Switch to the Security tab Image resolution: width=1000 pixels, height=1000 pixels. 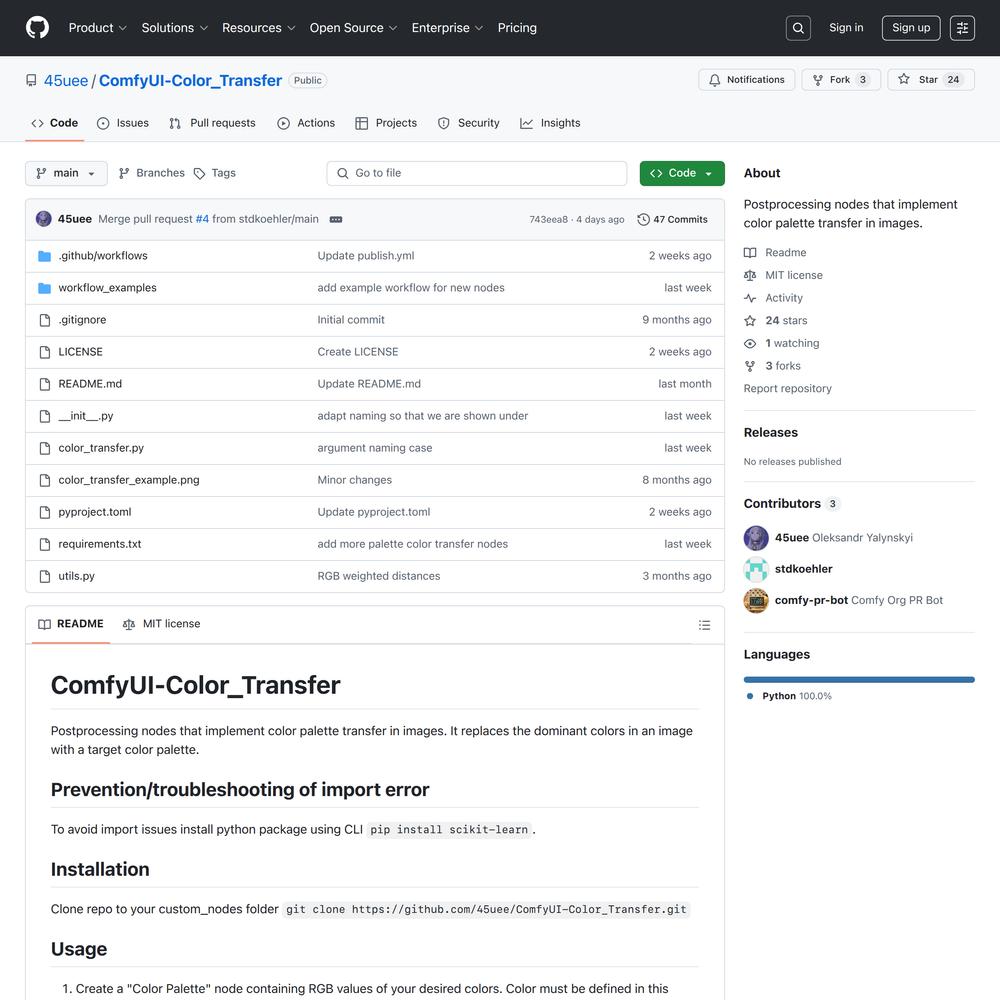pos(468,123)
